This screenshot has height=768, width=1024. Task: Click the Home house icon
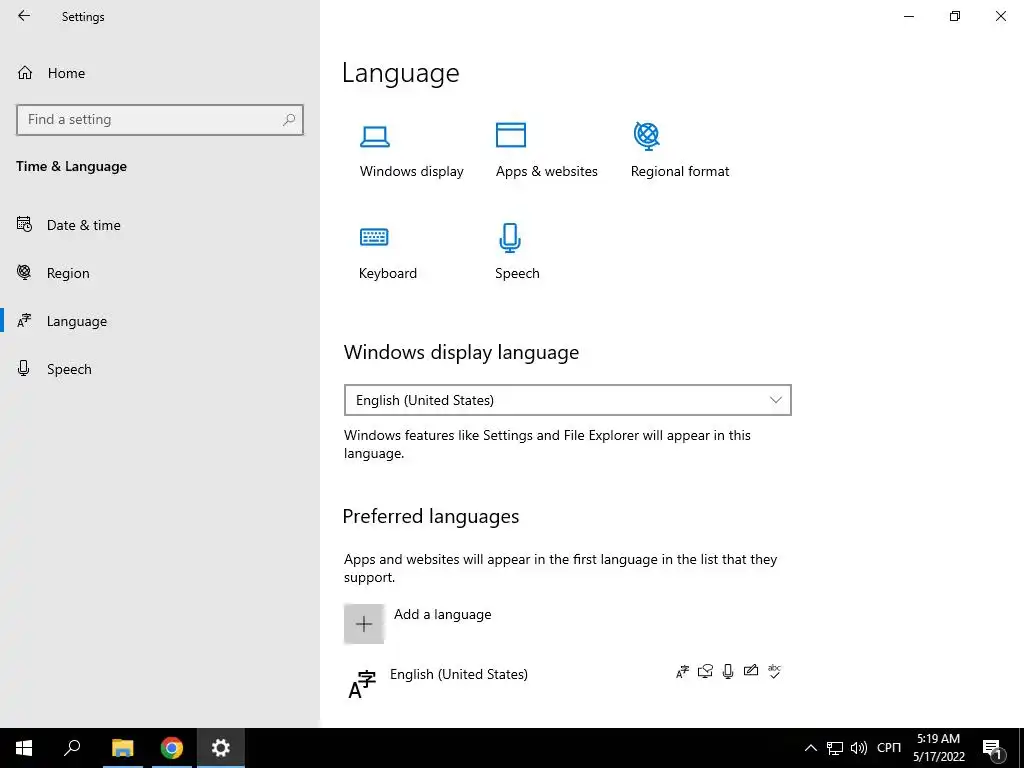tap(25, 72)
